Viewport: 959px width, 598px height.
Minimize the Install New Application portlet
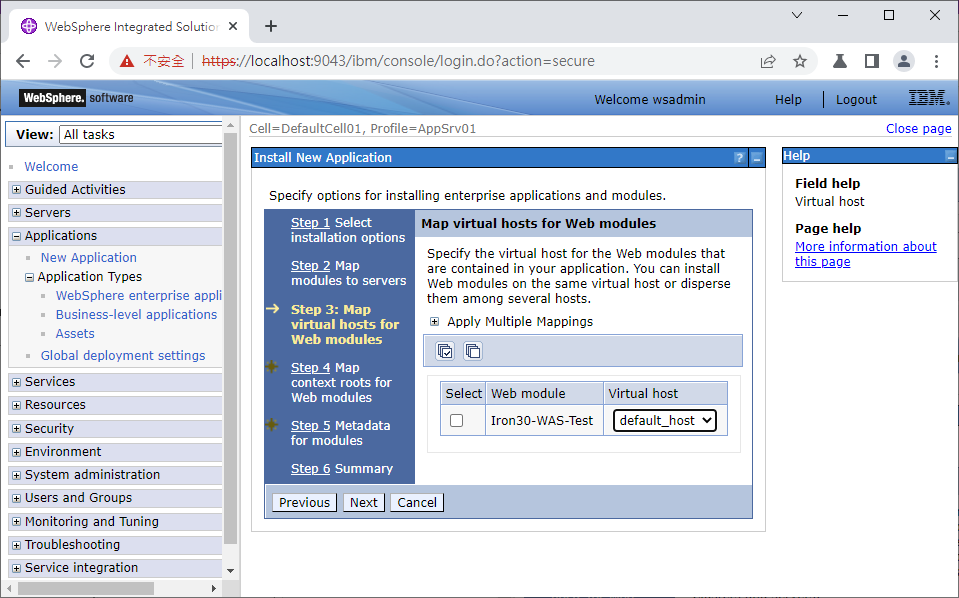(x=757, y=158)
